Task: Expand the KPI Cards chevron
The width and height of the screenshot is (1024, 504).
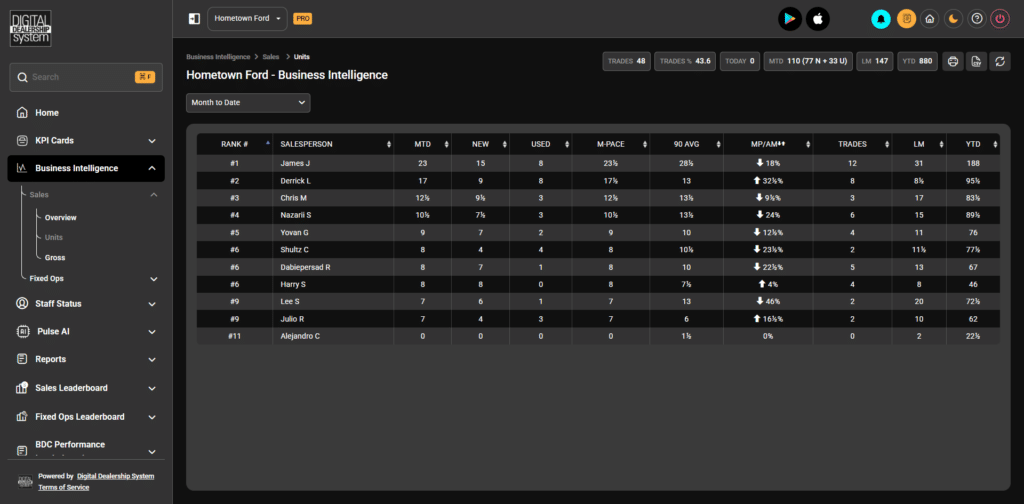Action: pos(152,140)
